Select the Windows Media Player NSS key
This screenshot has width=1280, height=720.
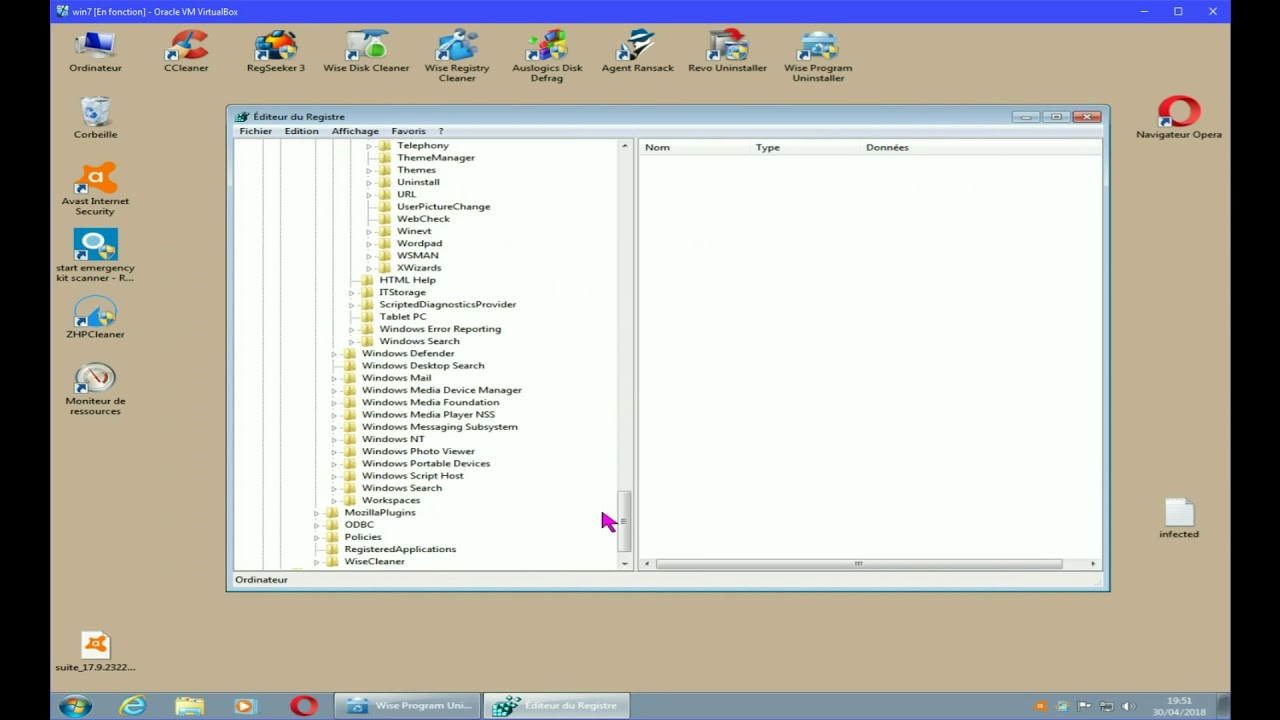[x=428, y=415]
